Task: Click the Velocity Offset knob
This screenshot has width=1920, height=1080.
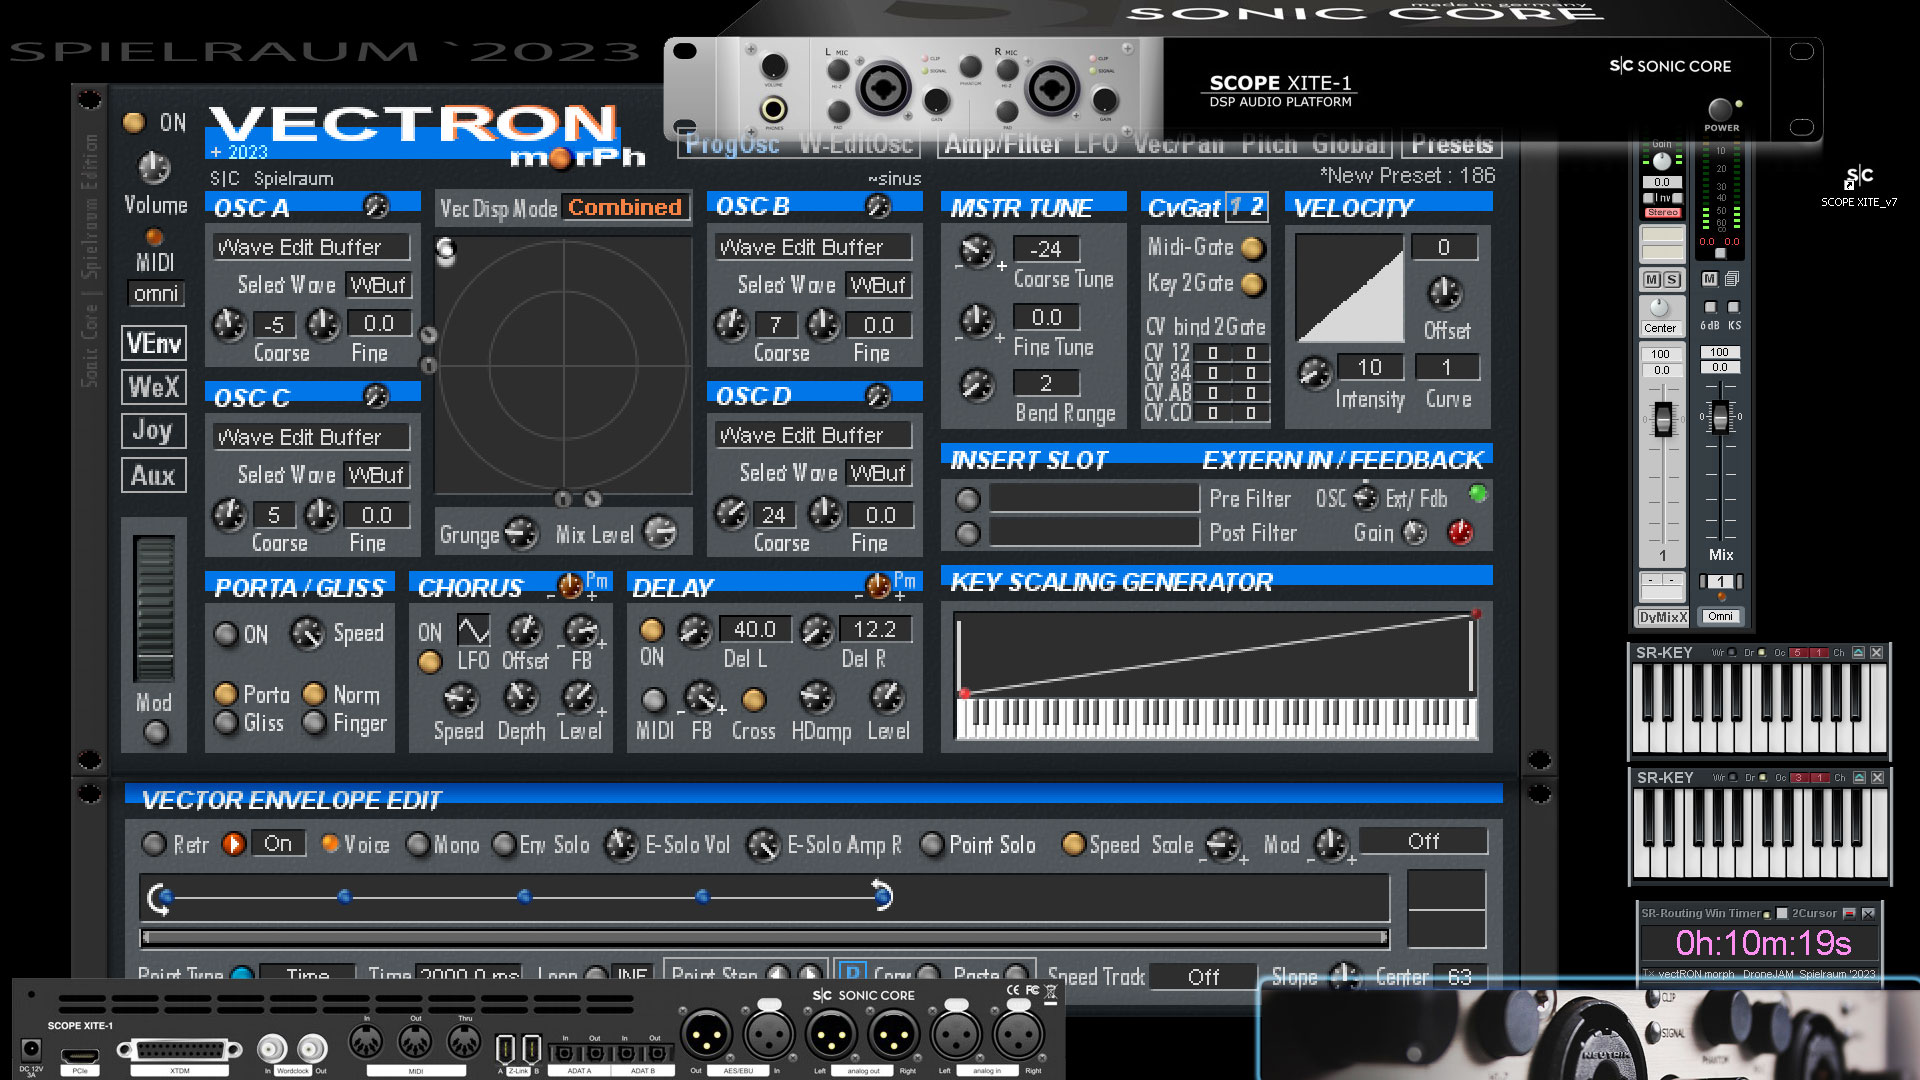Action: [x=1444, y=293]
